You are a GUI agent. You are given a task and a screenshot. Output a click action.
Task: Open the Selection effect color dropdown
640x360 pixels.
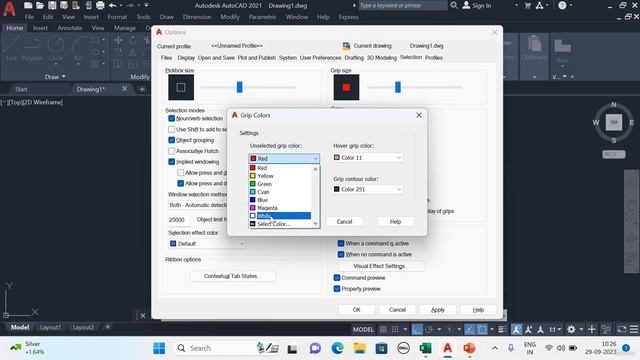207,244
